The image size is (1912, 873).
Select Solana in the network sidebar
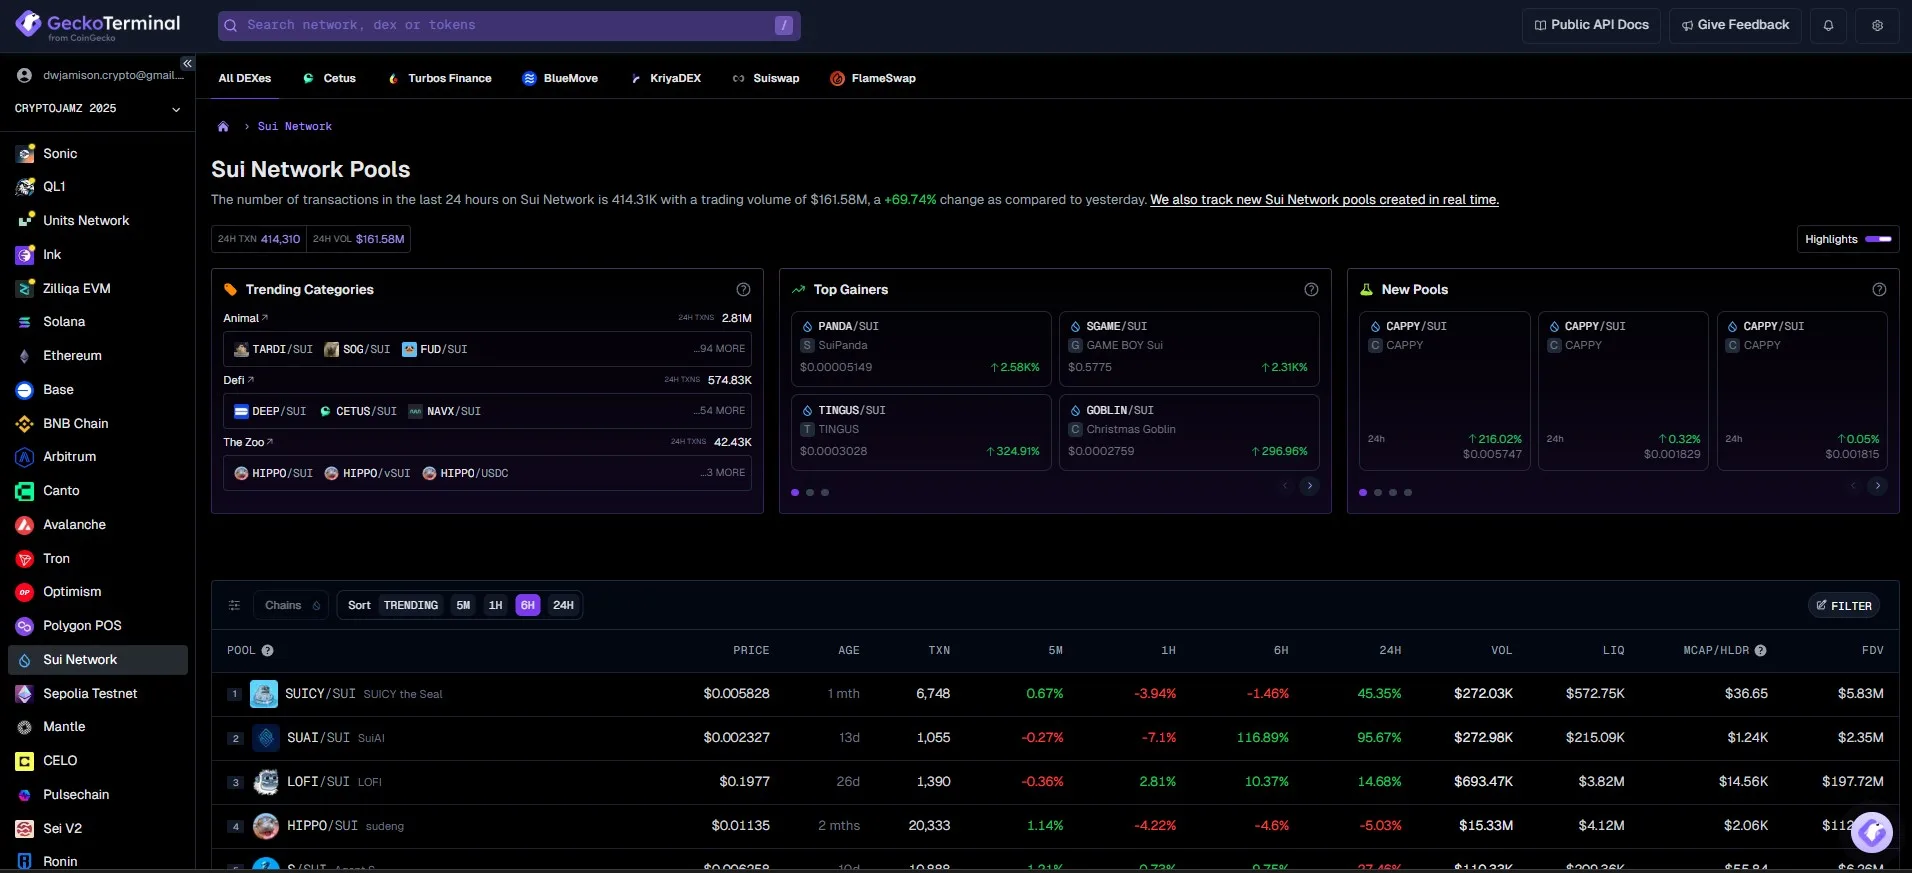64,322
